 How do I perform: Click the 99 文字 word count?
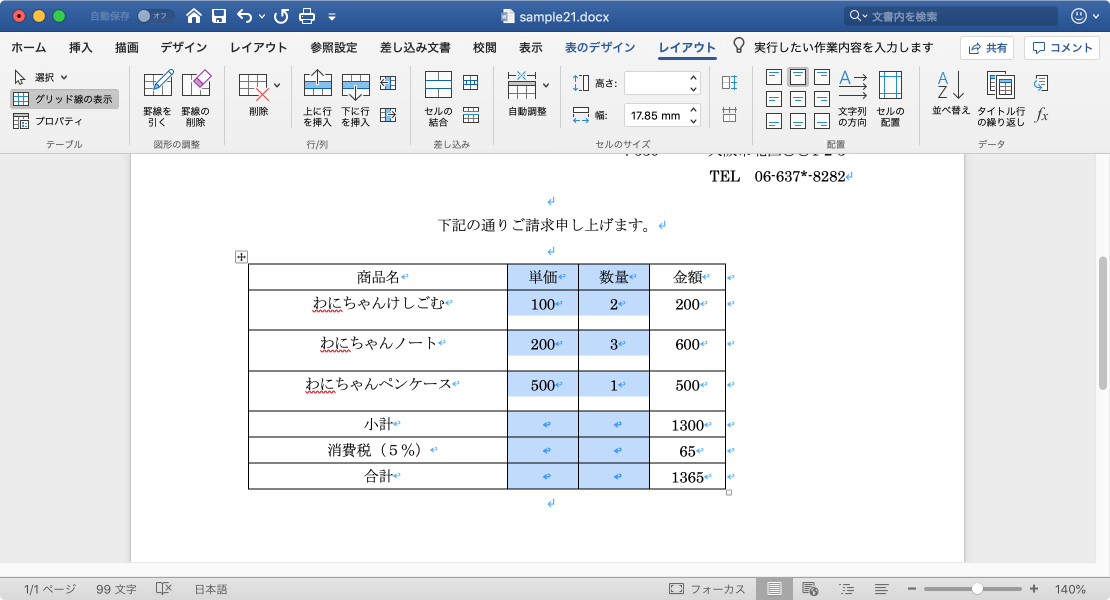[116, 589]
